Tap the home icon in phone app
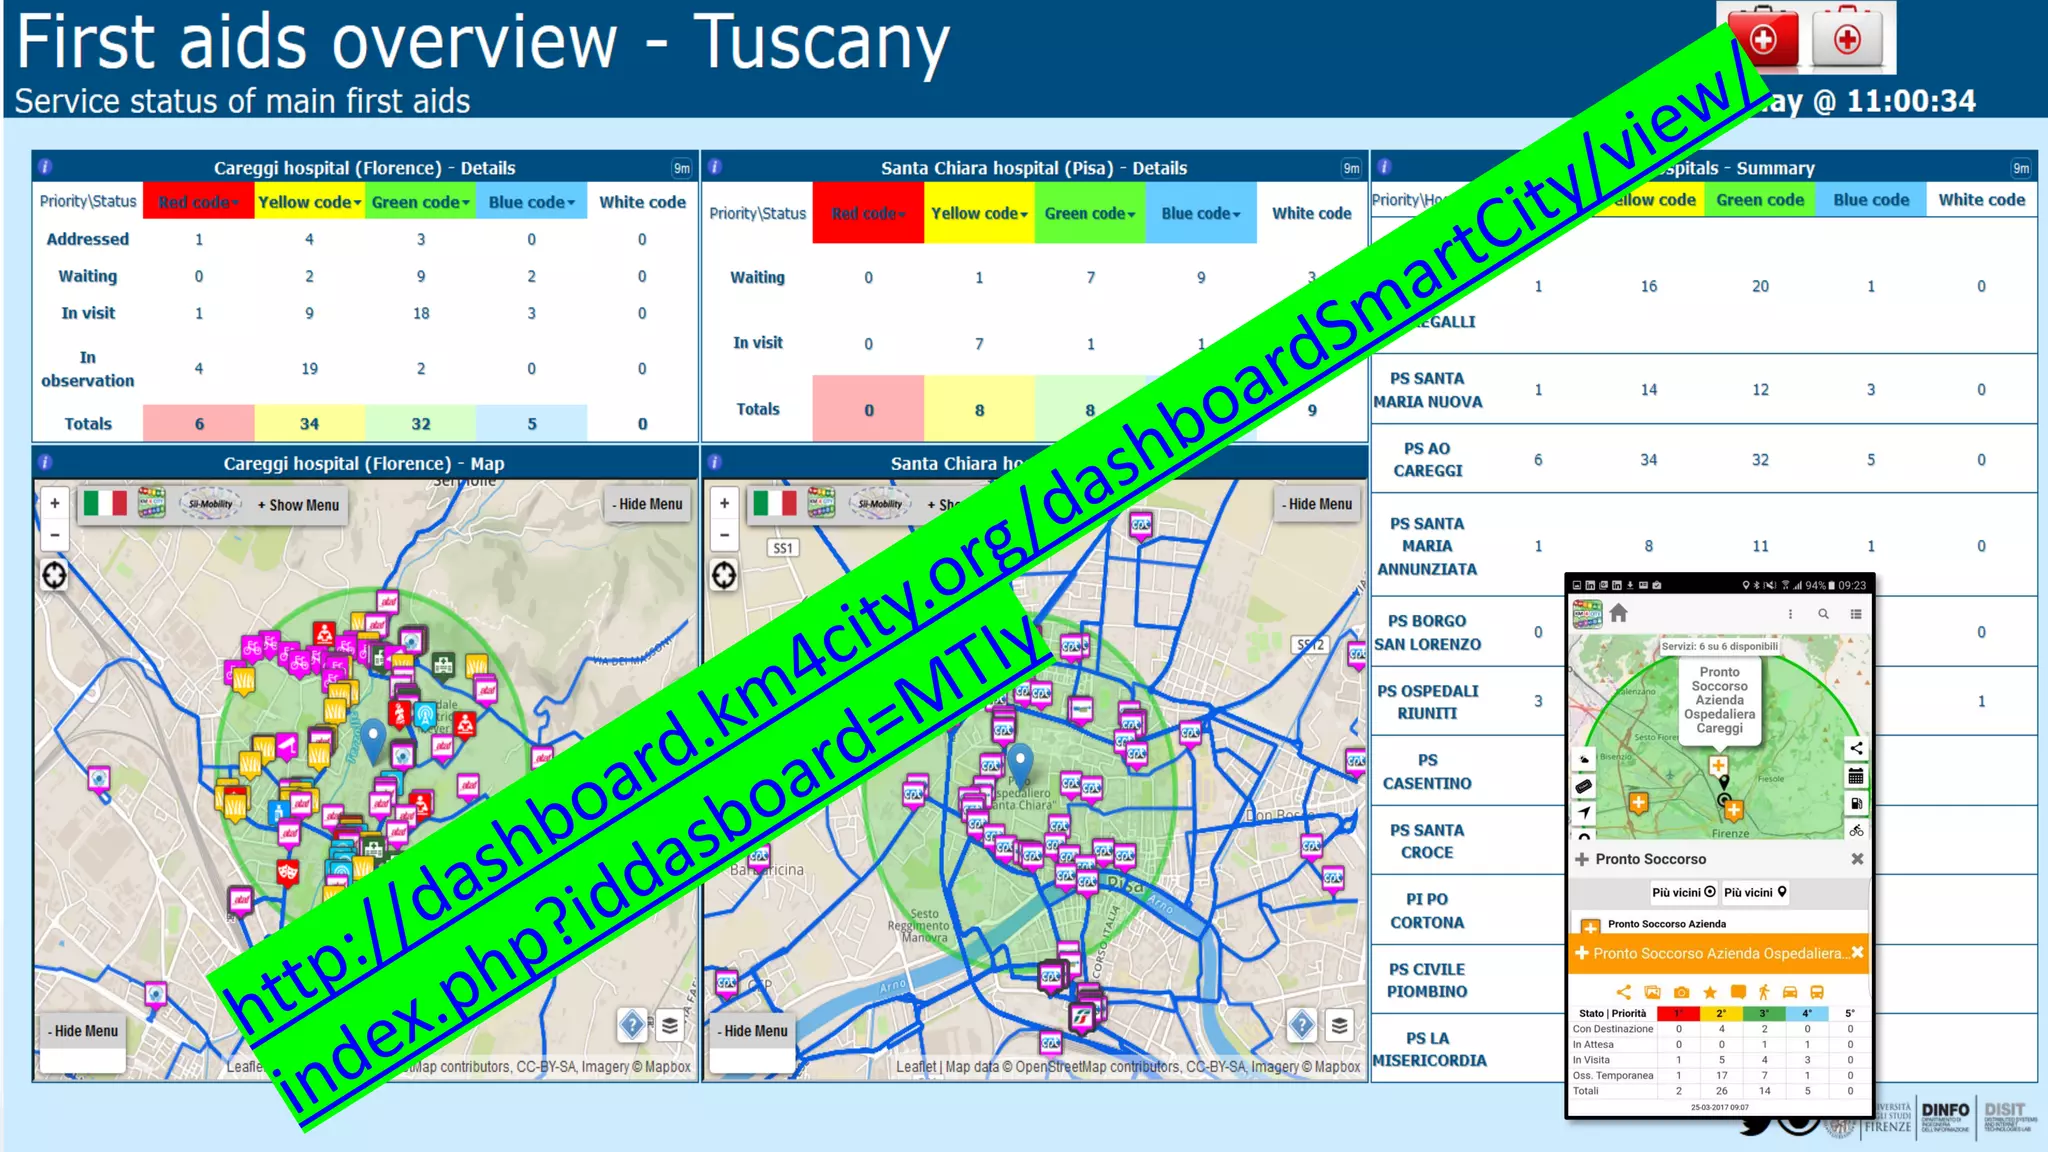The height and width of the screenshot is (1152, 2048). tap(1619, 613)
